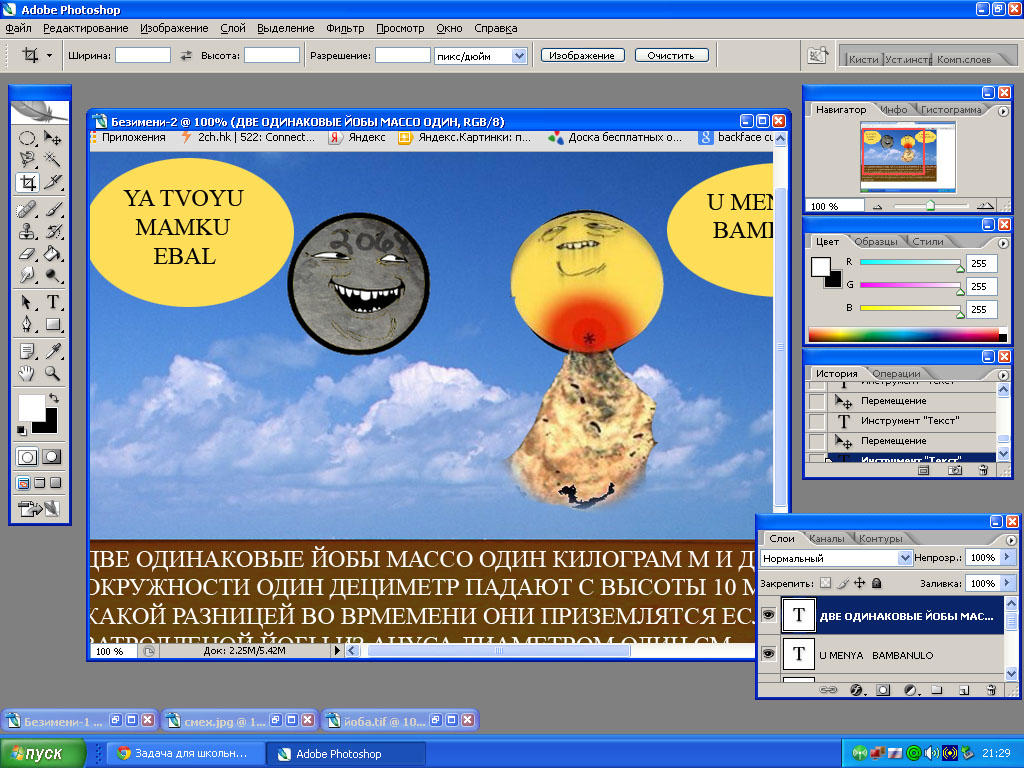Select the Path Selection arrow tool

click(x=27, y=302)
